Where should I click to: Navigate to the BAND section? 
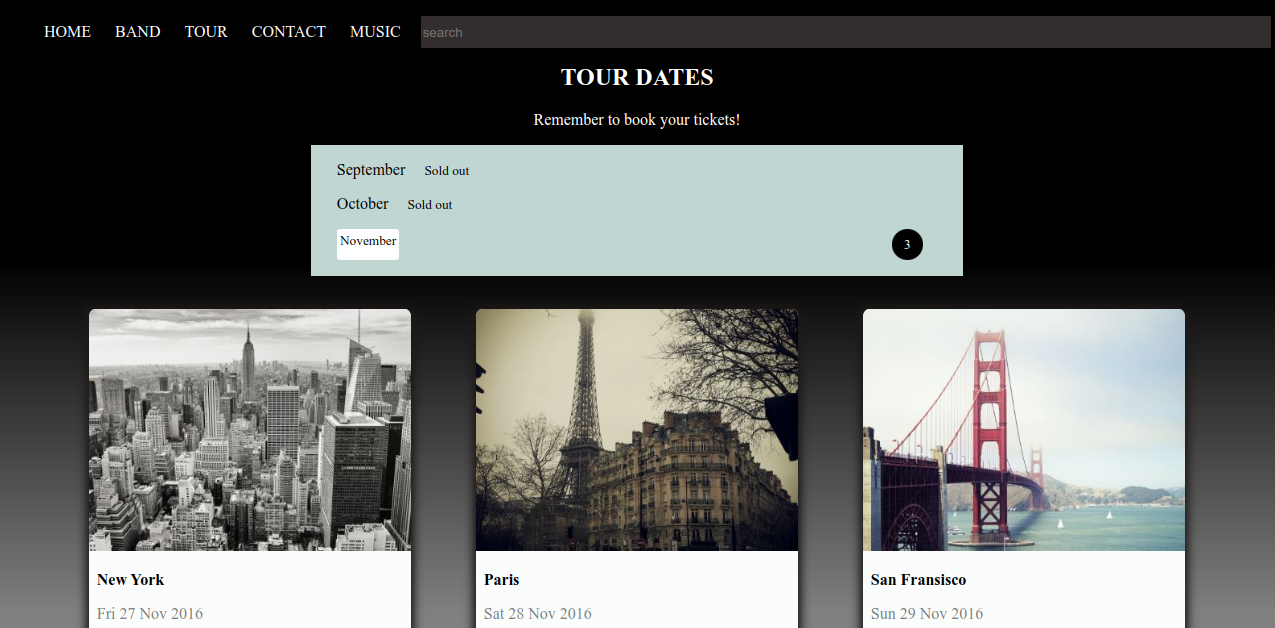(137, 31)
